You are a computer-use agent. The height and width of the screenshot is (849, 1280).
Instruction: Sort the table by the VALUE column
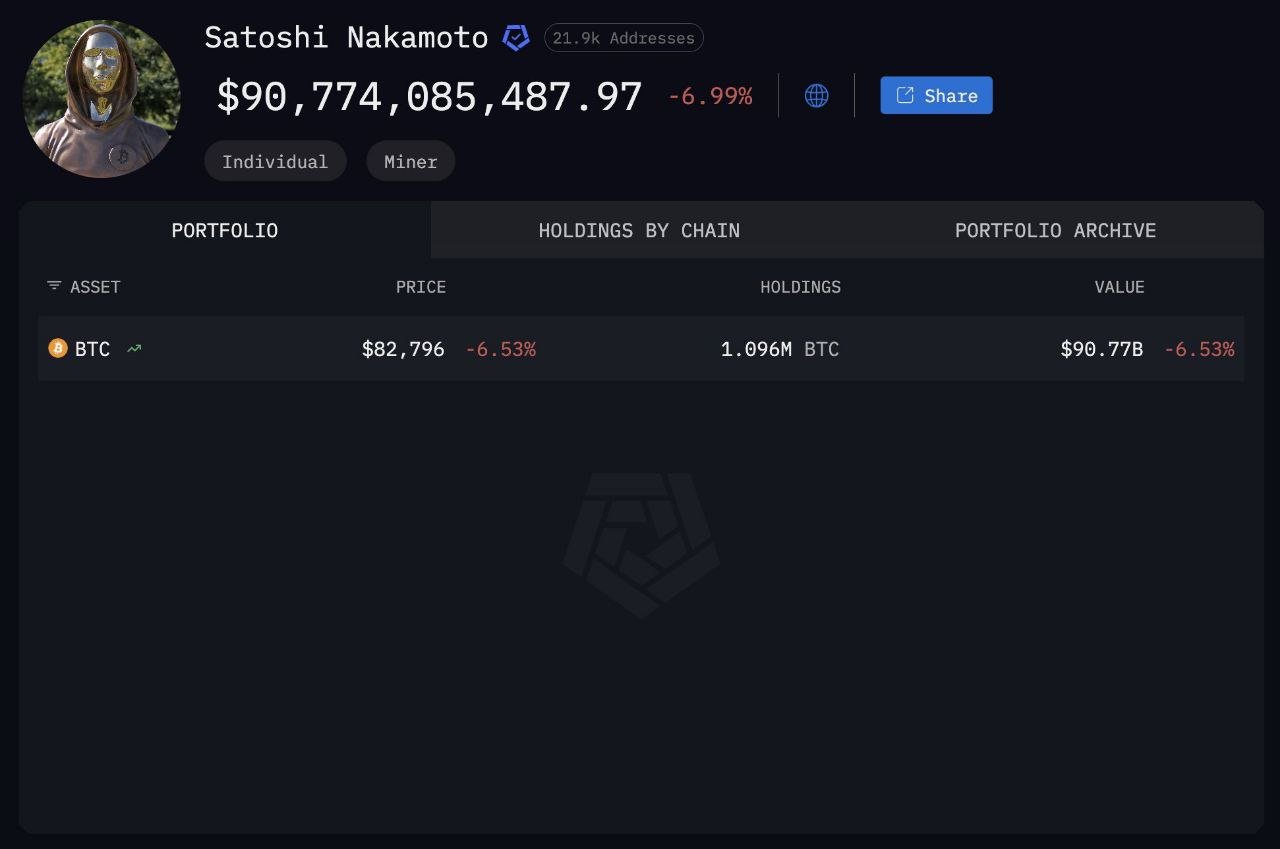click(x=1119, y=287)
